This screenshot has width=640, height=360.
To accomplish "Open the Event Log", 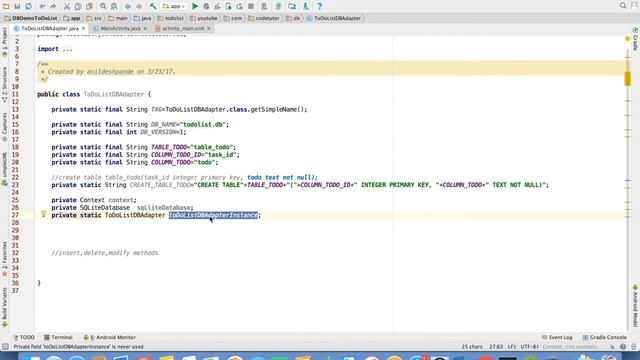I will point(557,338).
